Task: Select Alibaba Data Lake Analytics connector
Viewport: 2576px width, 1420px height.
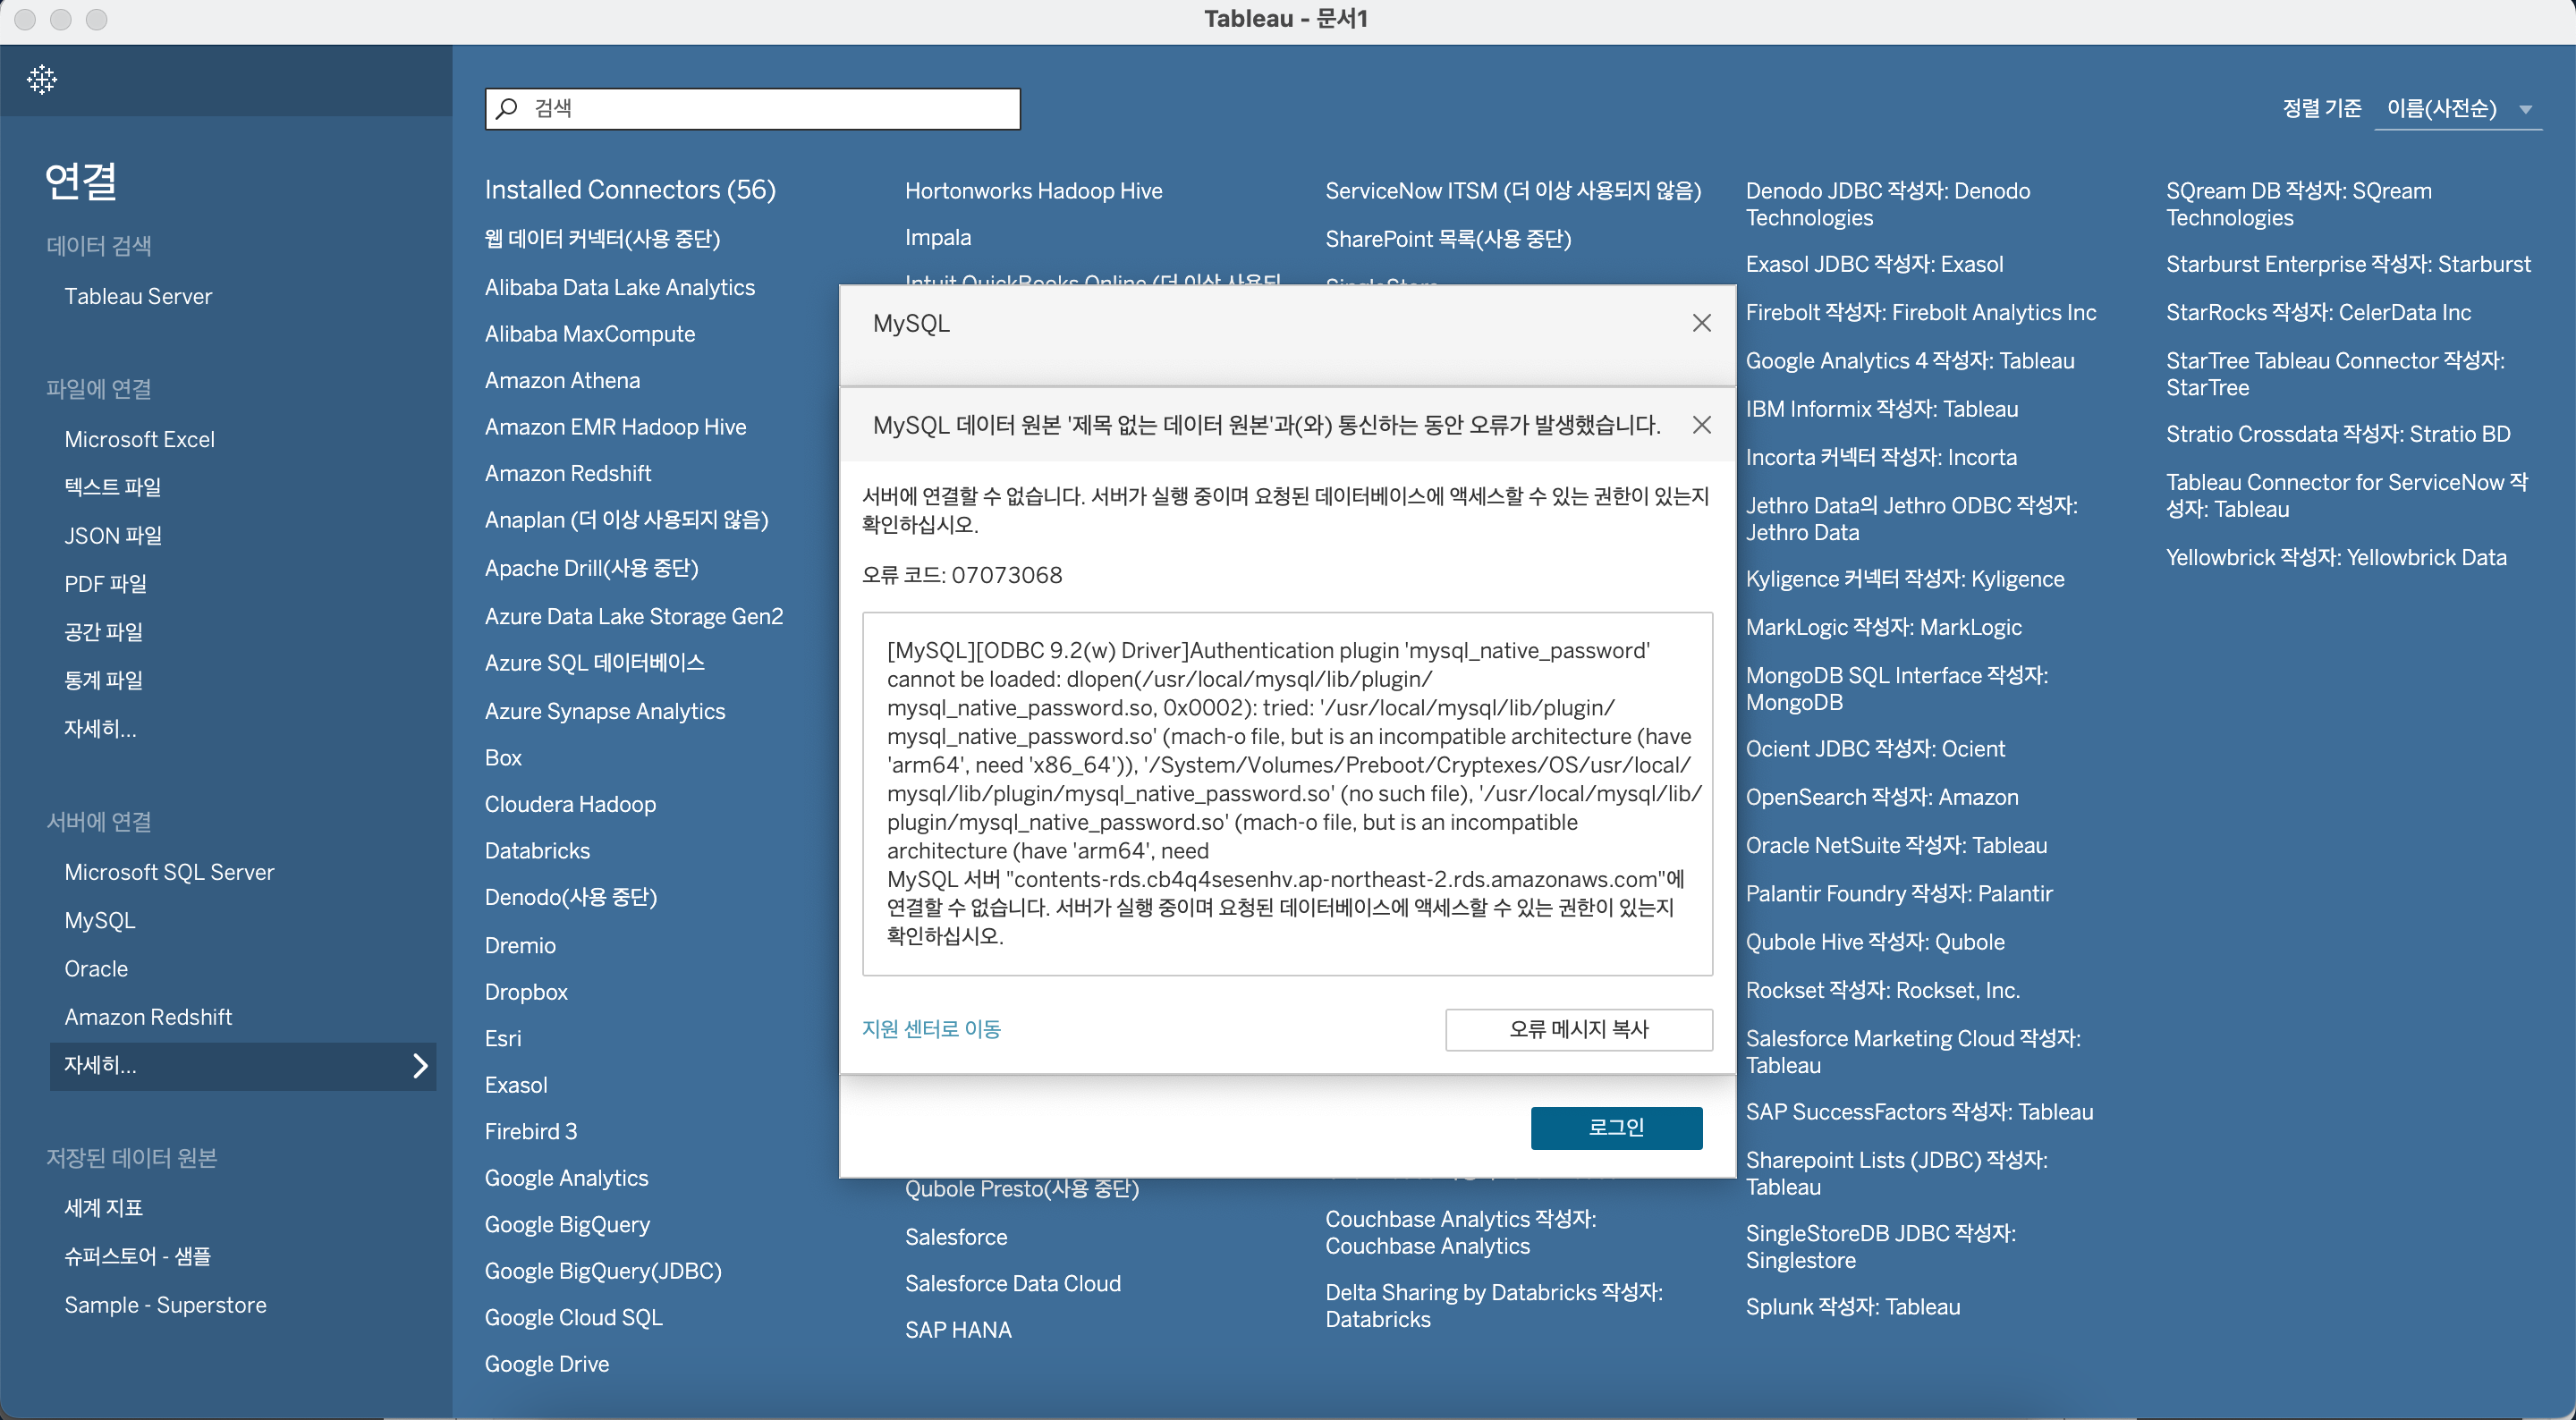Action: click(619, 287)
